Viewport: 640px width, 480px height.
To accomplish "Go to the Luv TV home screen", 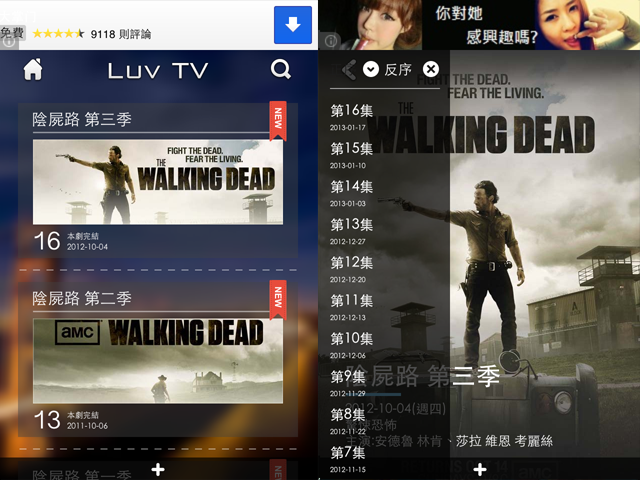I will tap(33, 69).
